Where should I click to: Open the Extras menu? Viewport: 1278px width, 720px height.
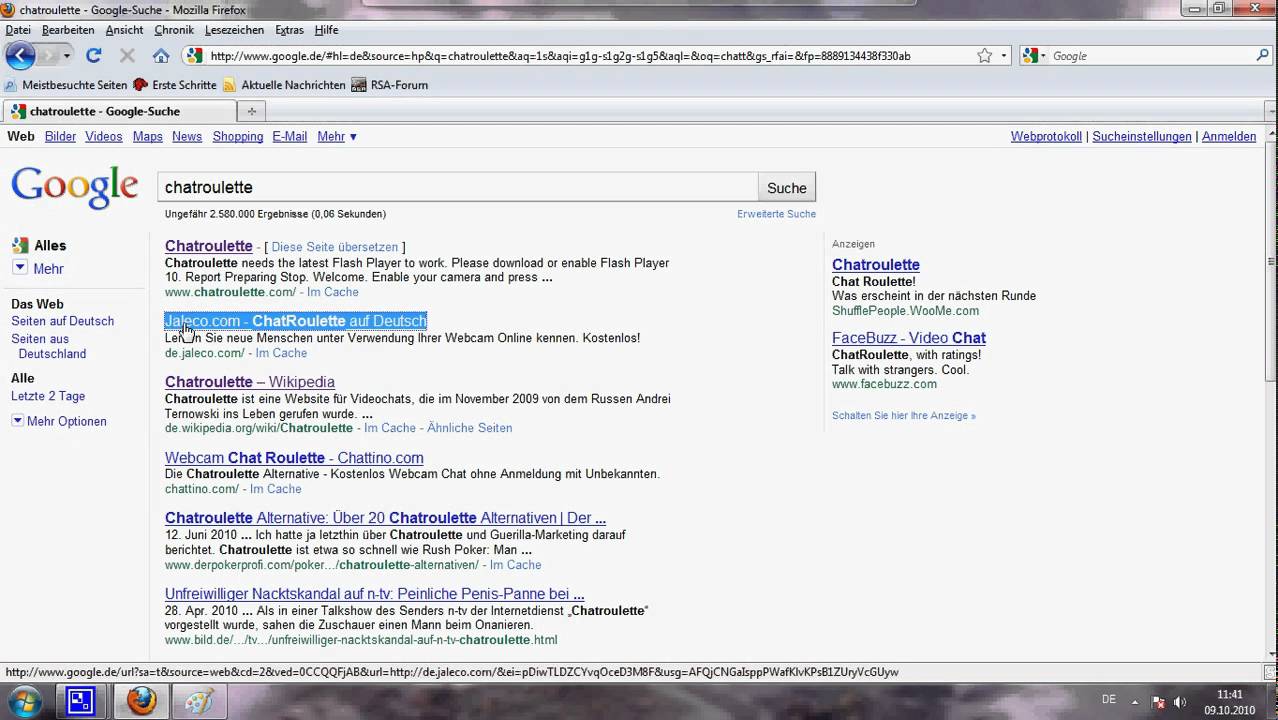[289, 30]
